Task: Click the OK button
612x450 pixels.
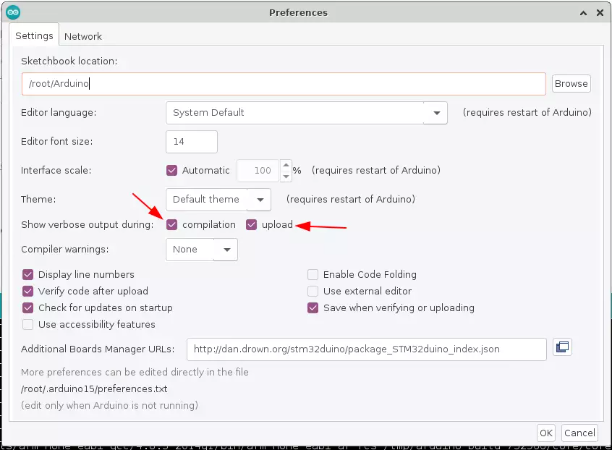Action: point(546,433)
